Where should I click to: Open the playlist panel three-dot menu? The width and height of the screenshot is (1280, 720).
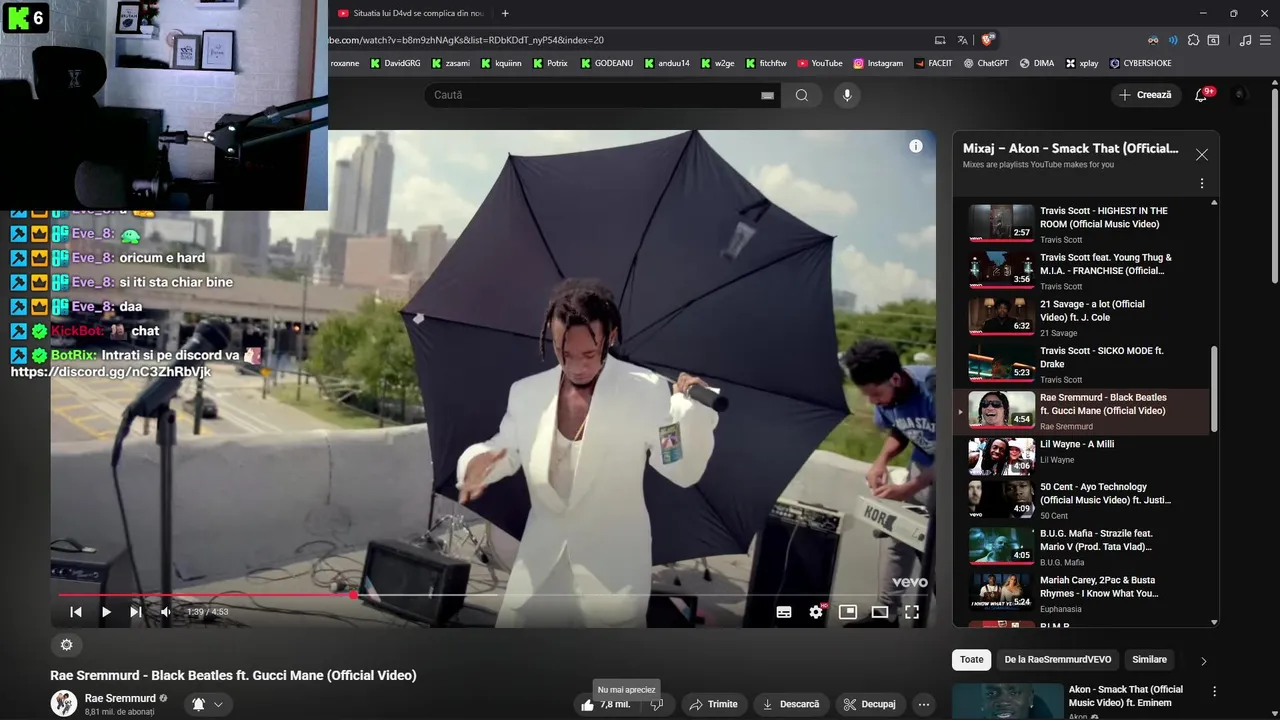pos(1202,184)
